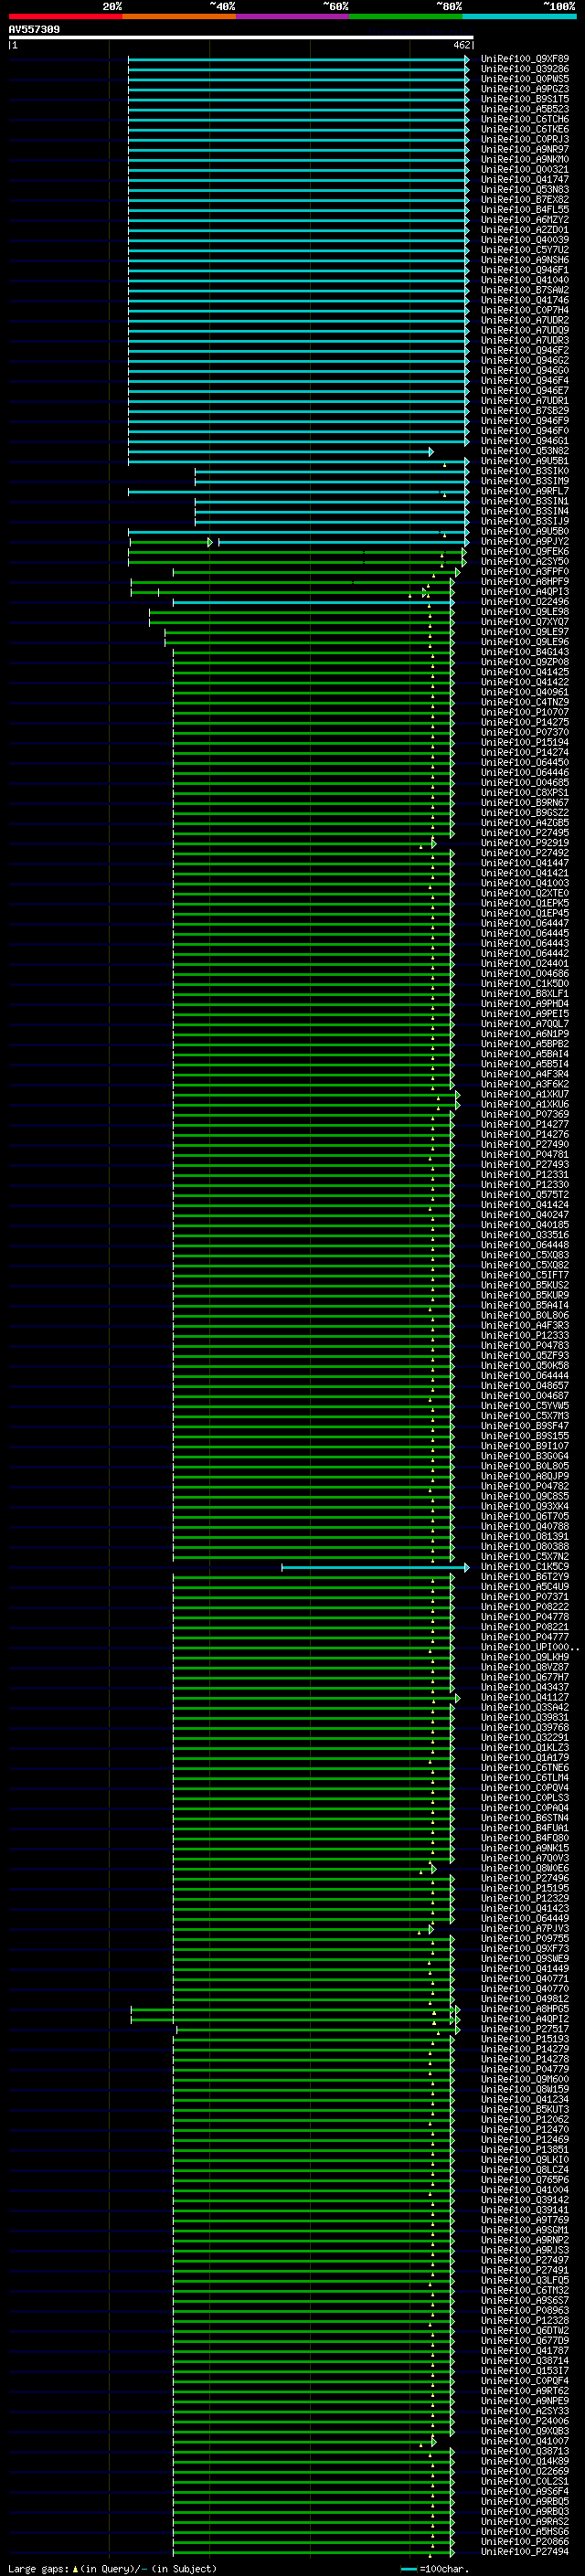Select hit label UniRef100_B6T2Y9
The width and height of the screenshot is (585, 2576).
[524, 1577]
